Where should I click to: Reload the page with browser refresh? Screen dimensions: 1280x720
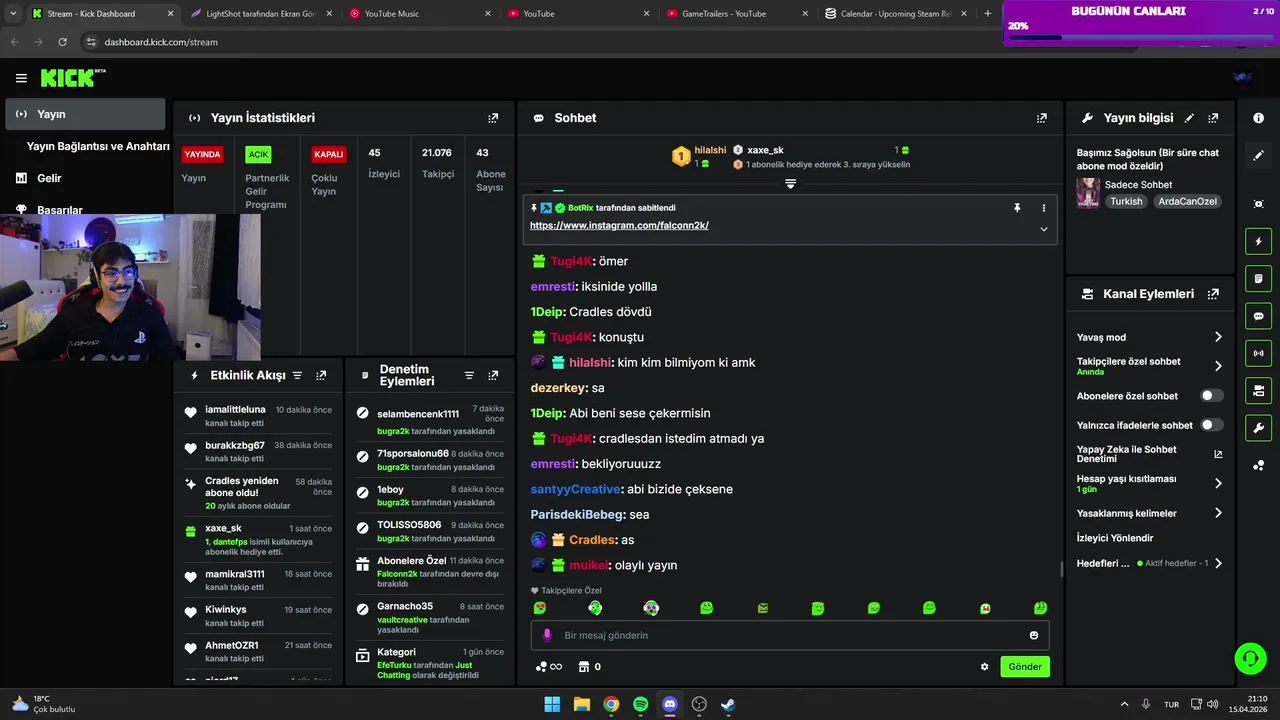pyautogui.click(x=63, y=42)
